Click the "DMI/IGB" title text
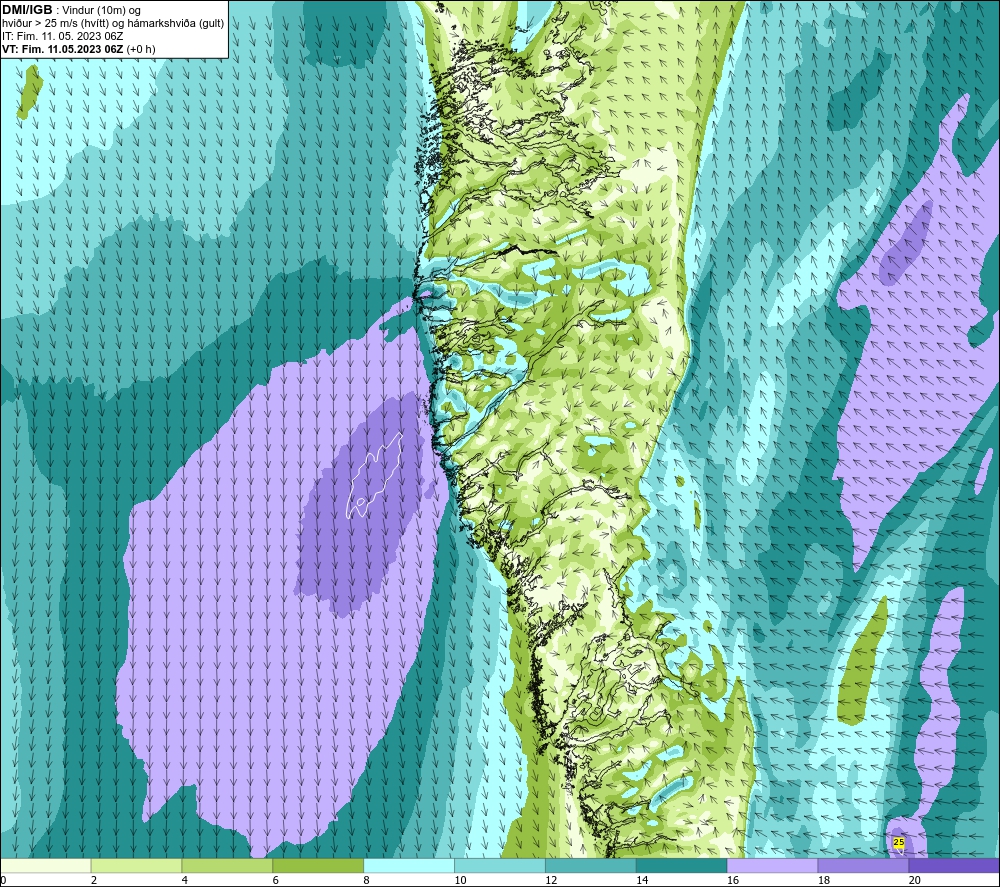The height and width of the screenshot is (887, 1000). pyautogui.click(x=27, y=10)
